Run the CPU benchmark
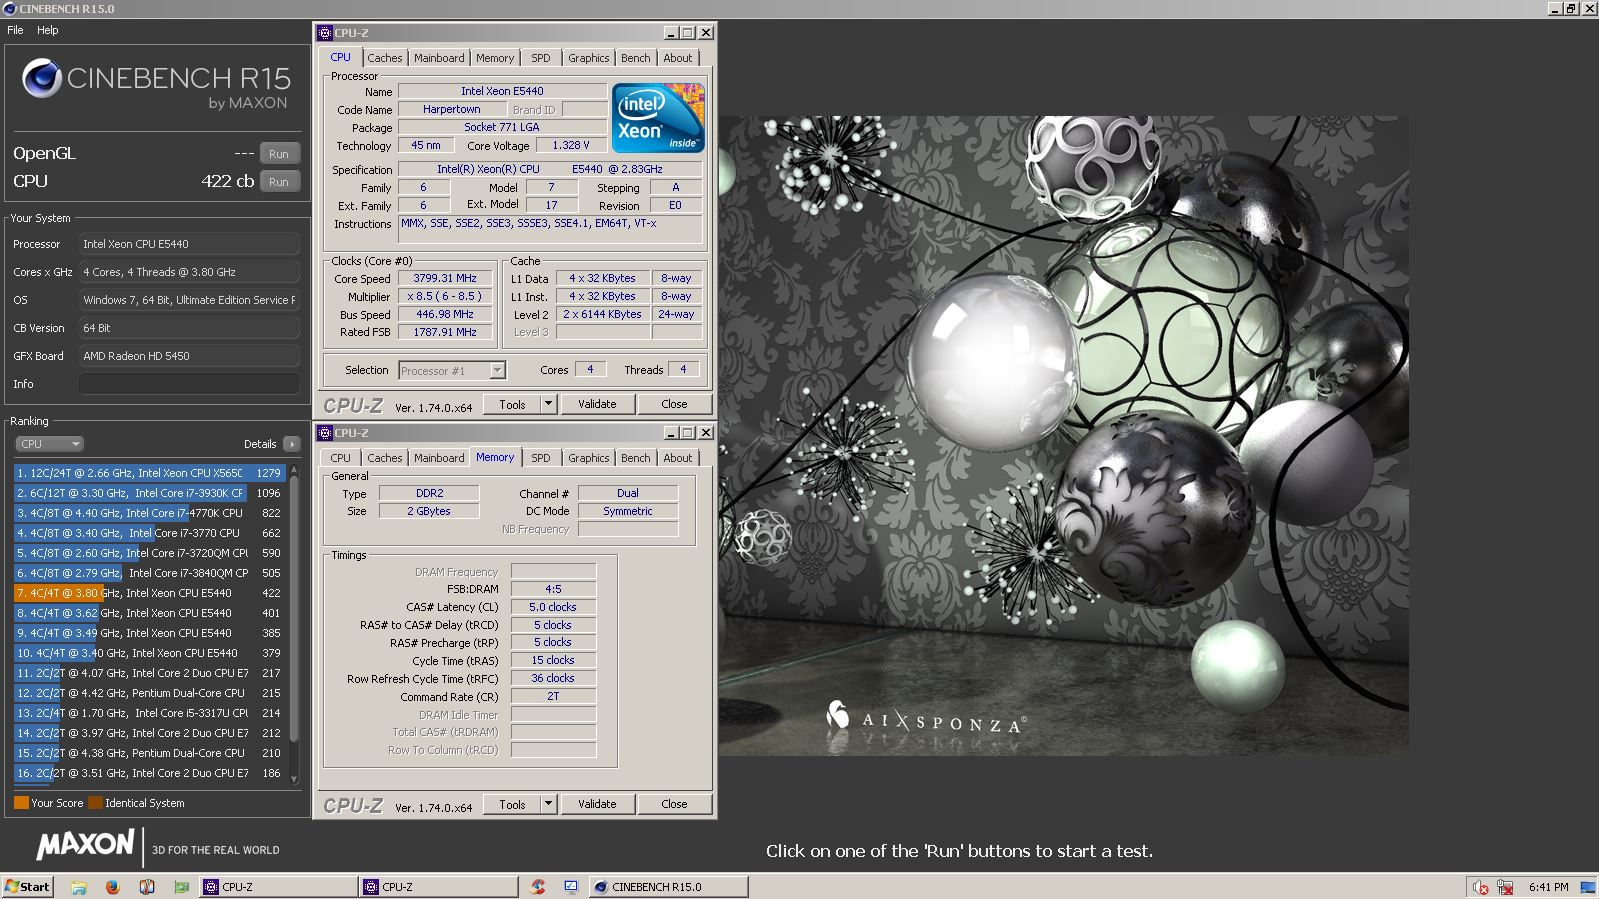Screen dimensions: 1599x899 (x=279, y=182)
